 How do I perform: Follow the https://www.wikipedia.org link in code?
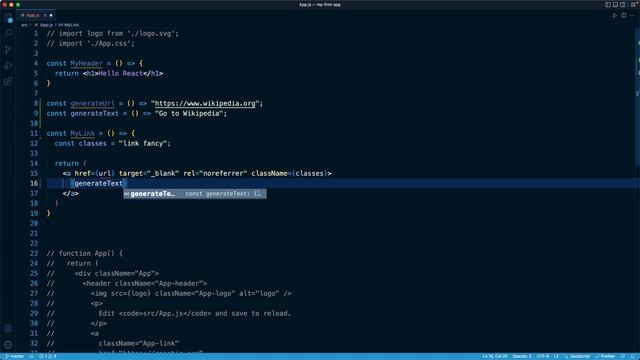tap(205, 103)
